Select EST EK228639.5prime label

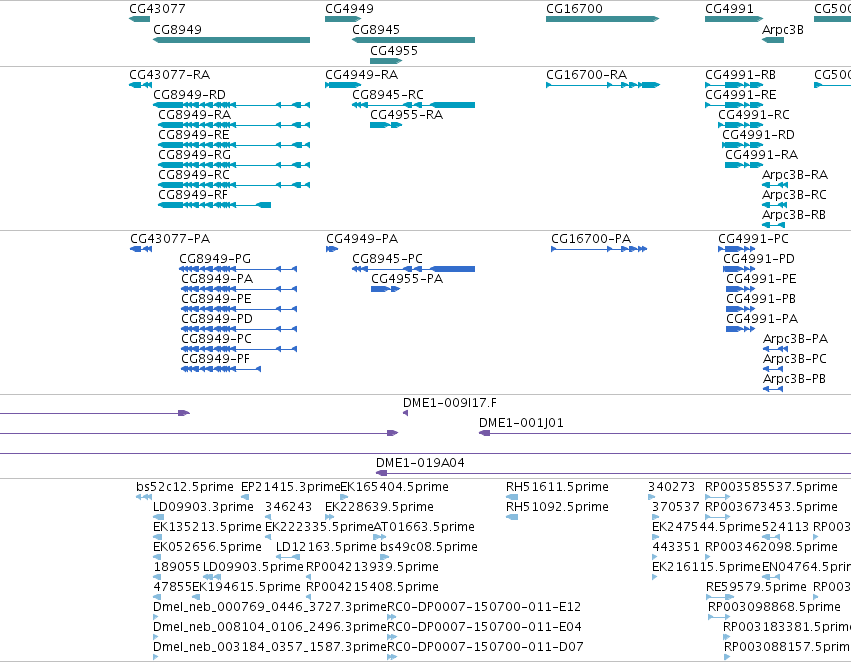pos(379,507)
